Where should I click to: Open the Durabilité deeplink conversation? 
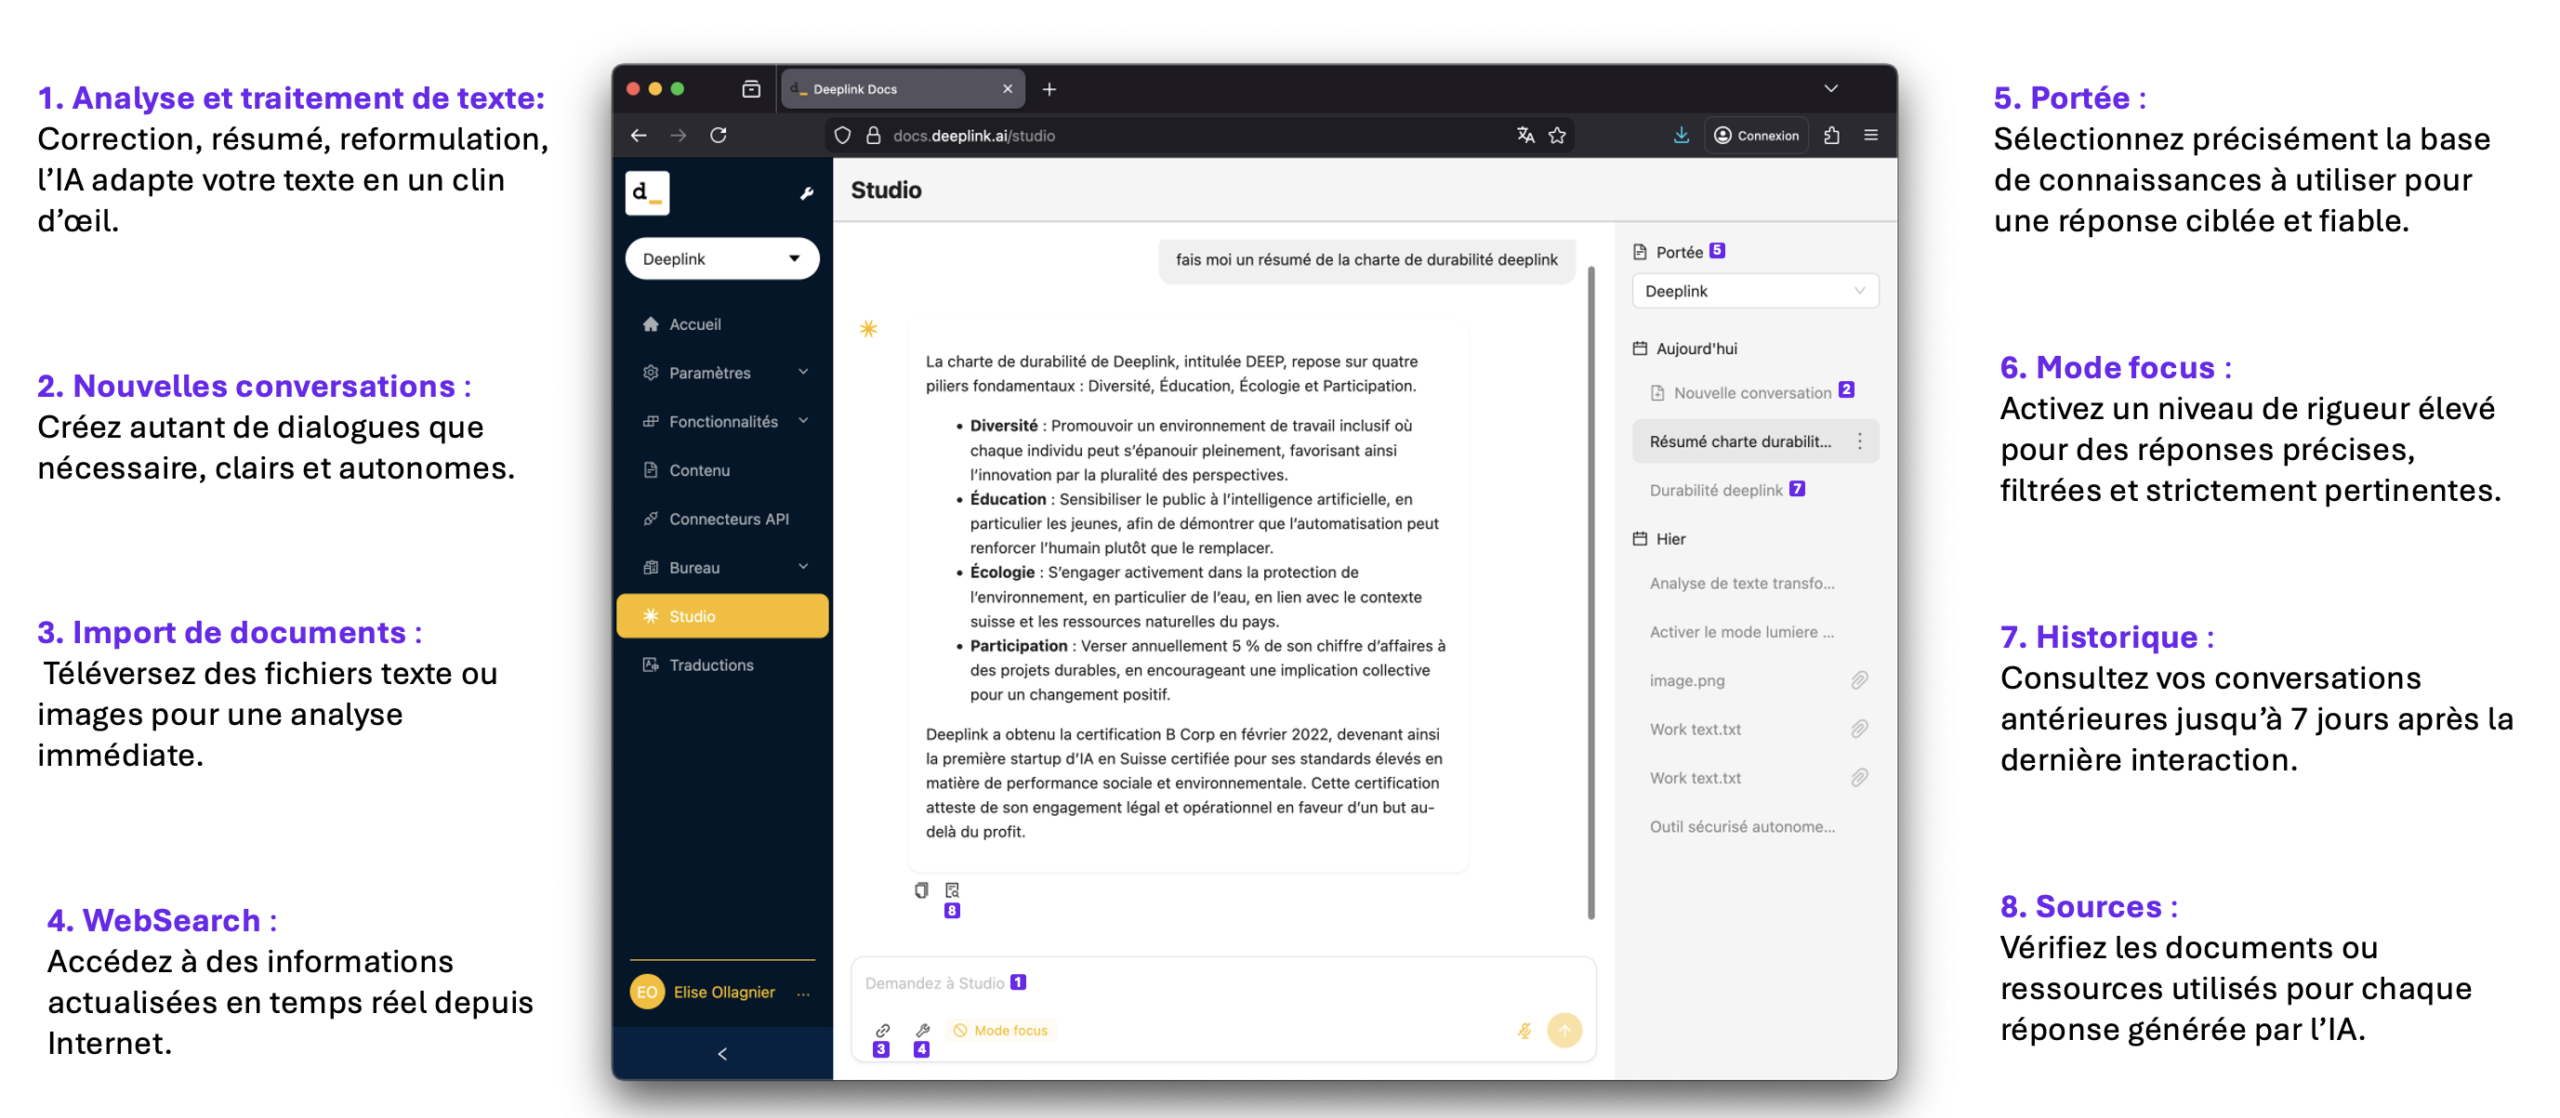coord(1715,490)
